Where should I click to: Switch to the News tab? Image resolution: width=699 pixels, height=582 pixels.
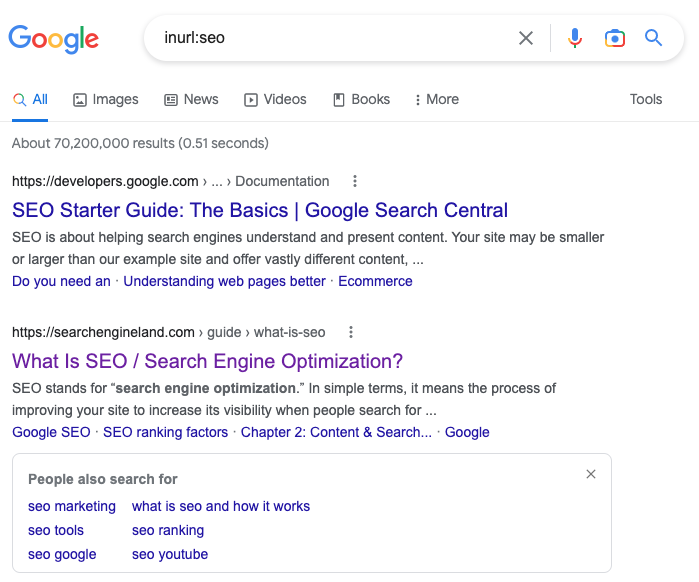pos(191,99)
